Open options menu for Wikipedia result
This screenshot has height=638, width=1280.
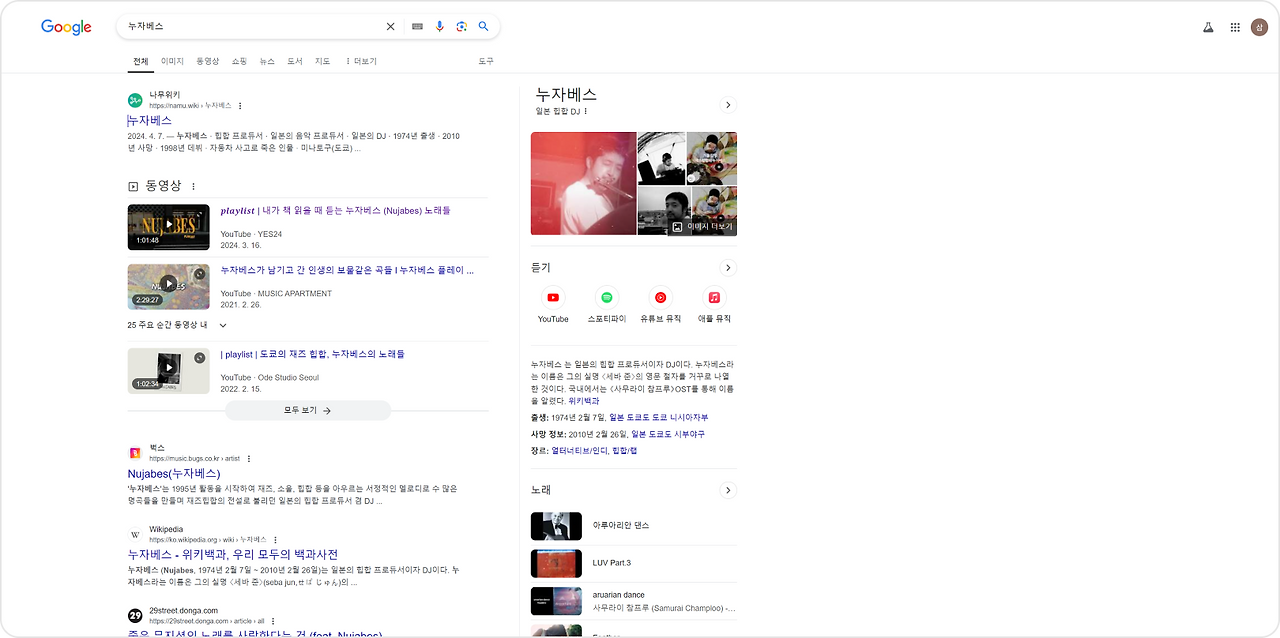pos(275,539)
